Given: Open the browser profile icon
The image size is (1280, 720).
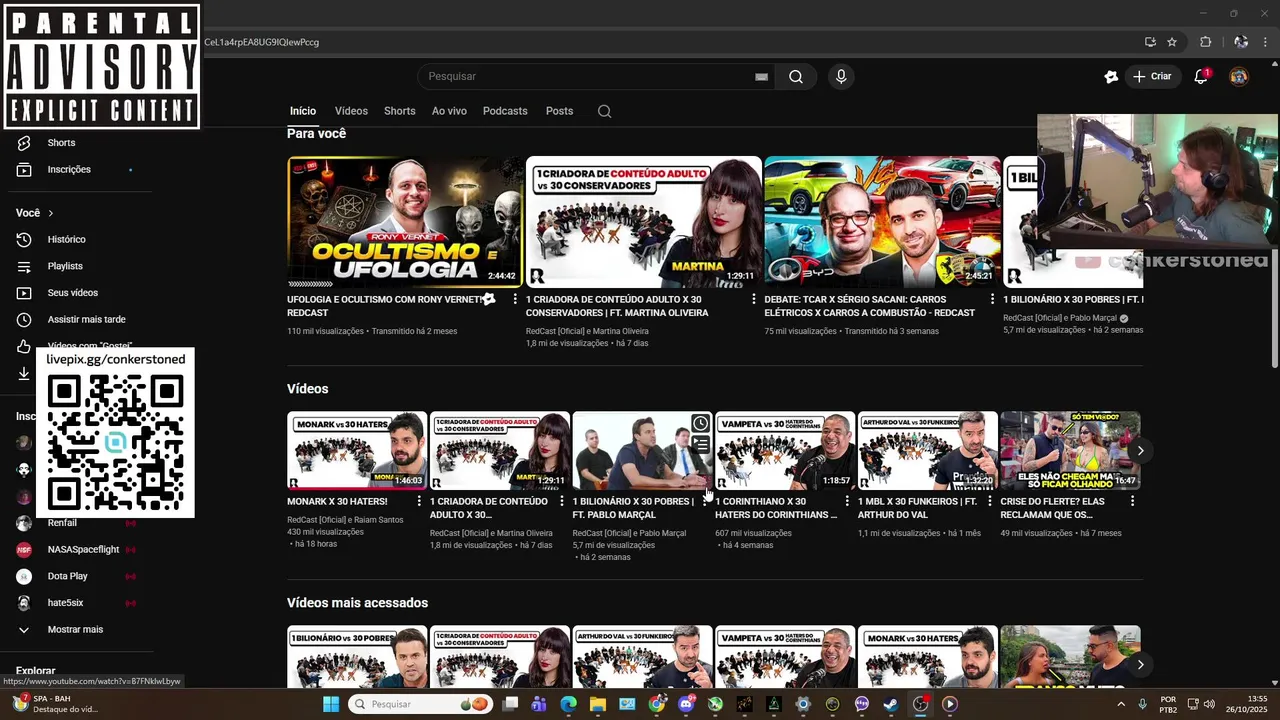Looking at the screenshot, I should [1241, 42].
